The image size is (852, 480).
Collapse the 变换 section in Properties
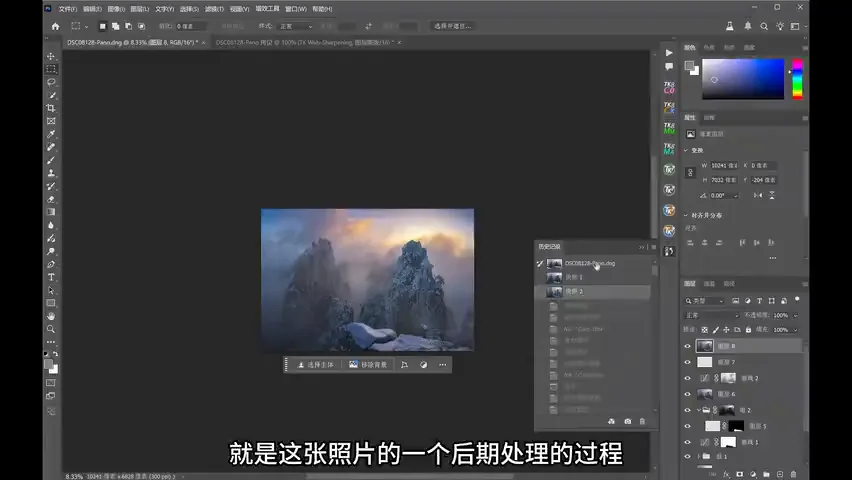686,150
